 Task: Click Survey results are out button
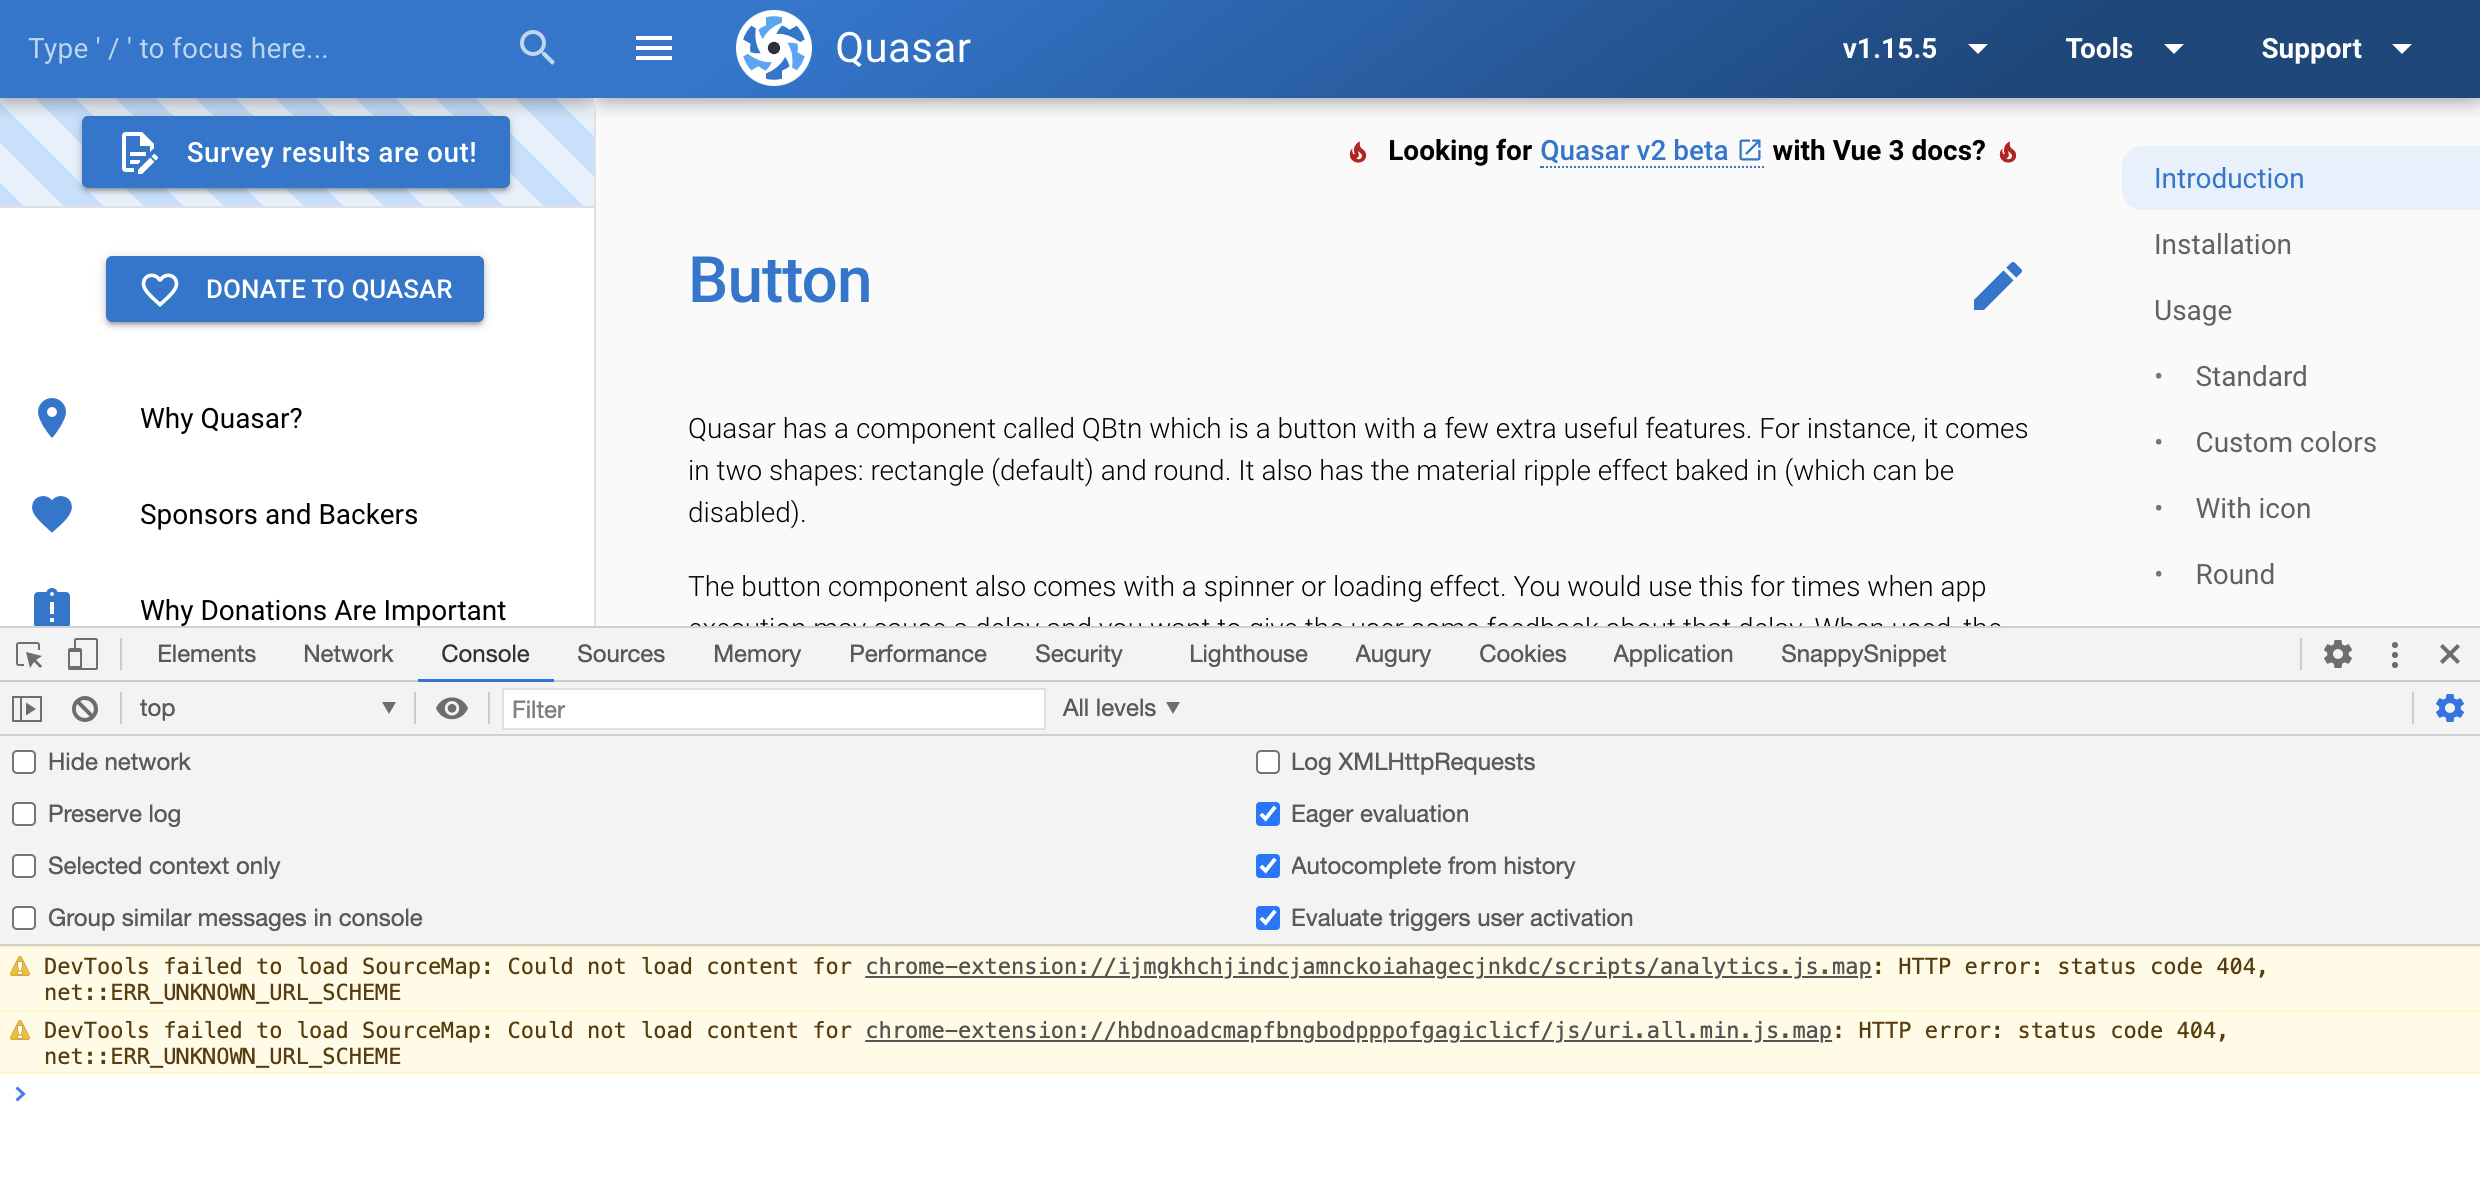pos(296,152)
